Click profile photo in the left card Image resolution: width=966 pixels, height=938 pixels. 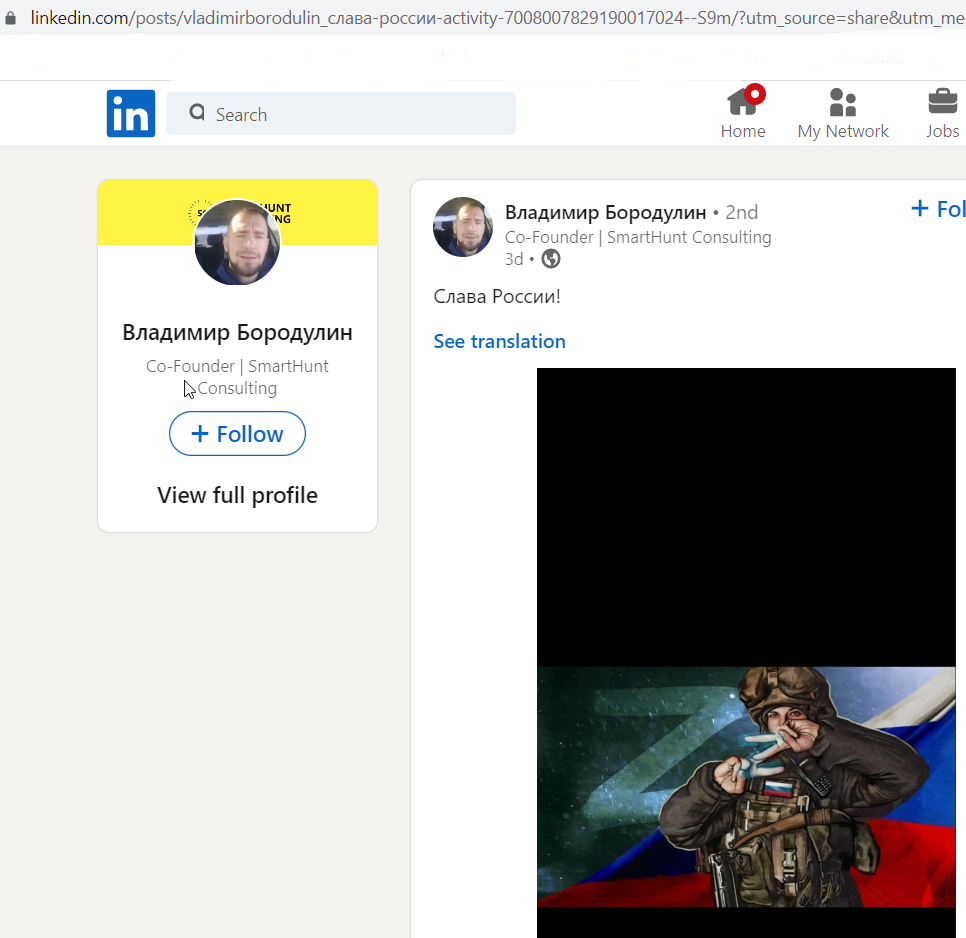coord(237,242)
